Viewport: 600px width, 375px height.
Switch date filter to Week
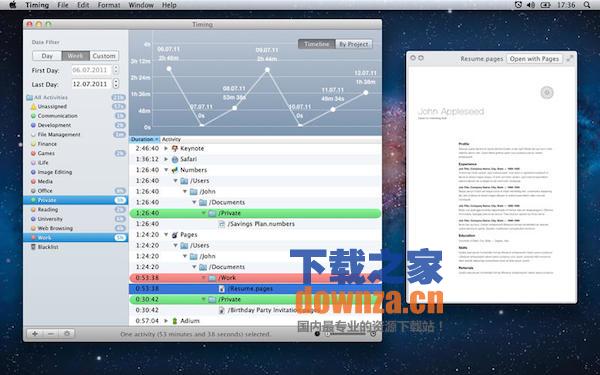pyautogui.click(x=75, y=56)
